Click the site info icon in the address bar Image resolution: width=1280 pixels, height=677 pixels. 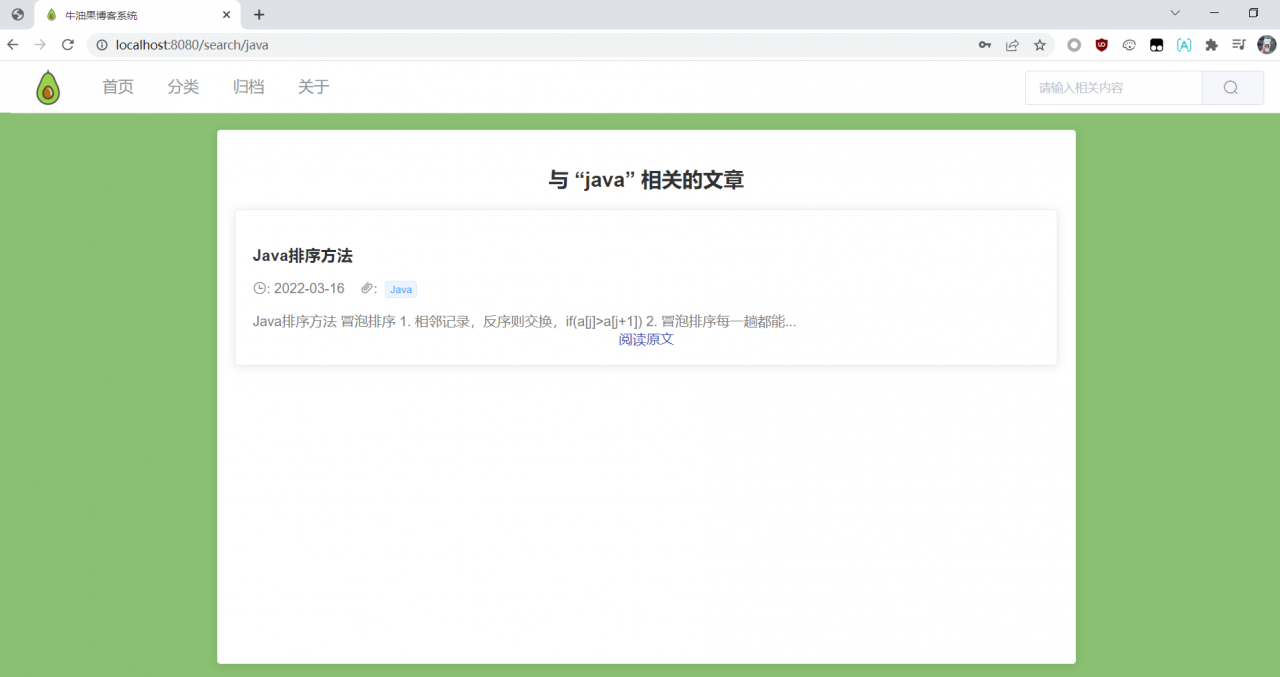pos(102,45)
